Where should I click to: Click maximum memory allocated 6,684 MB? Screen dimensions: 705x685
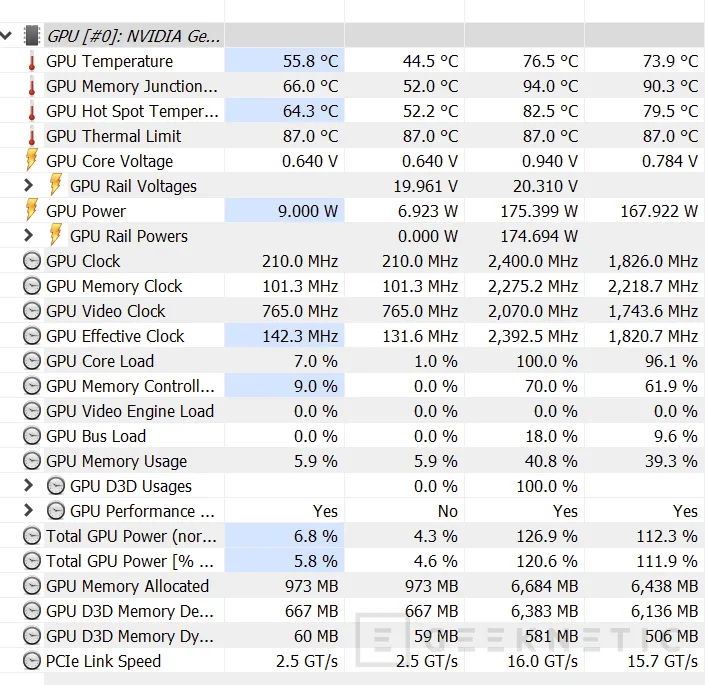tap(544, 586)
